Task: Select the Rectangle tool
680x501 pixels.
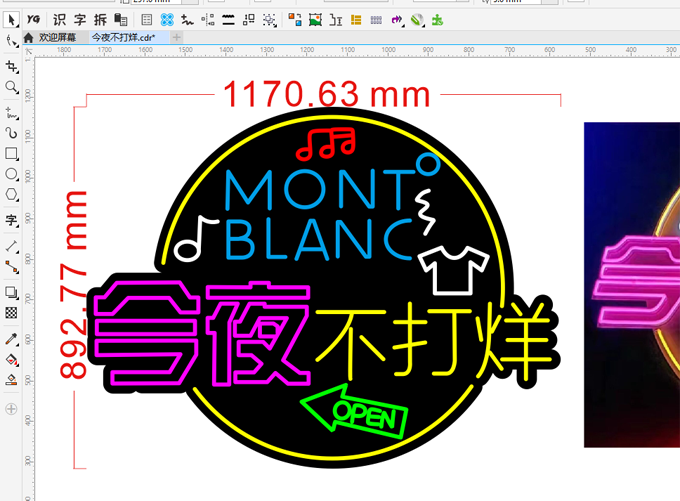Action: (11, 154)
